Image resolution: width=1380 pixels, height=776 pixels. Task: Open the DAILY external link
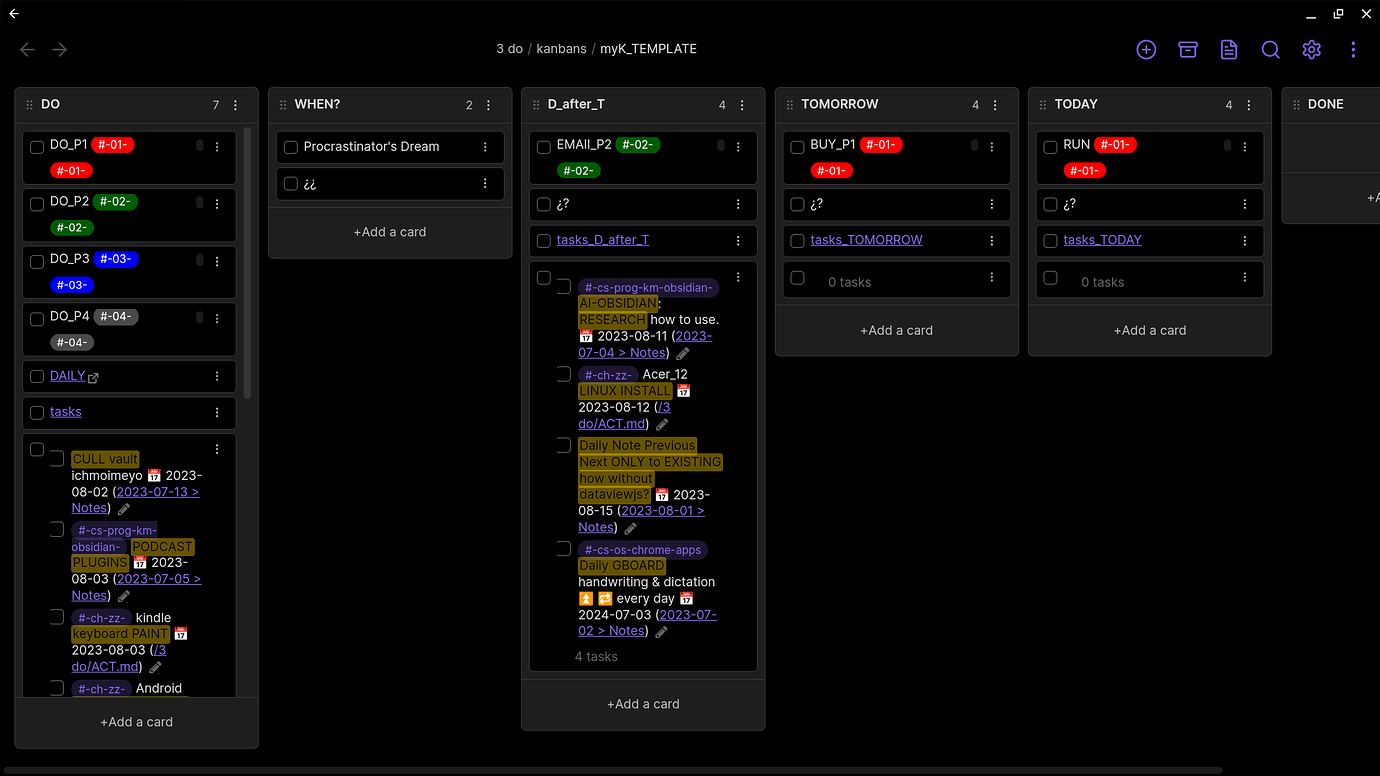pos(93,377)
